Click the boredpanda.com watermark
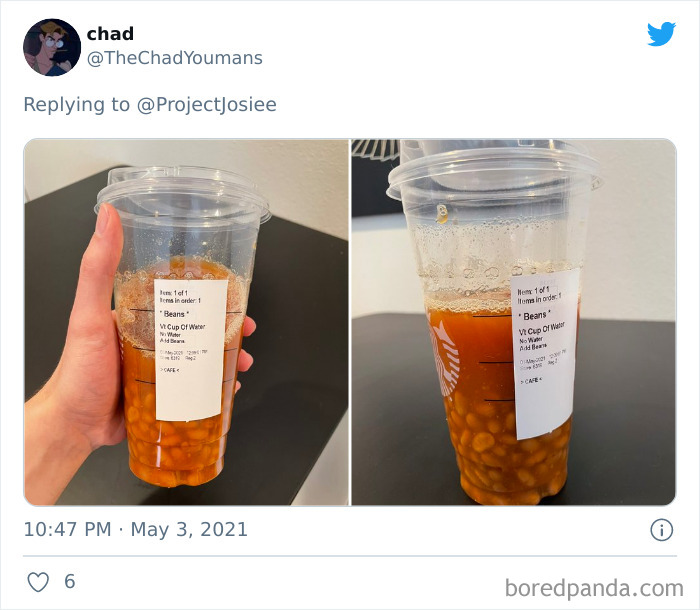The height and width of the screenshot is (610, 700). [x=594, y=588]
